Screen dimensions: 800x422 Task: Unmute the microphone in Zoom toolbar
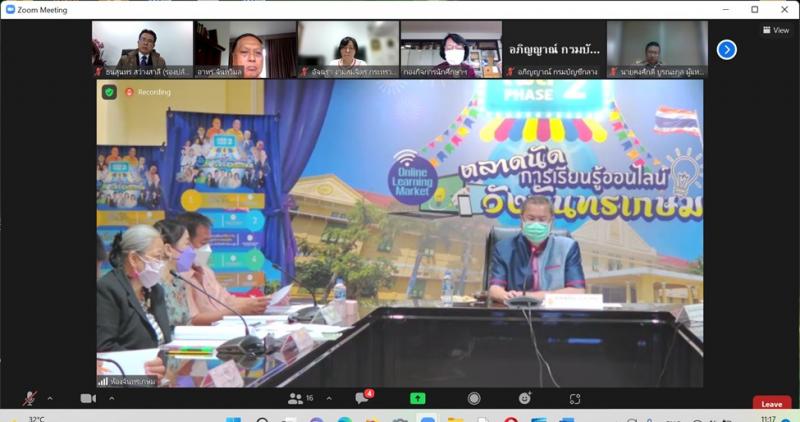click(x=30, y=399)
